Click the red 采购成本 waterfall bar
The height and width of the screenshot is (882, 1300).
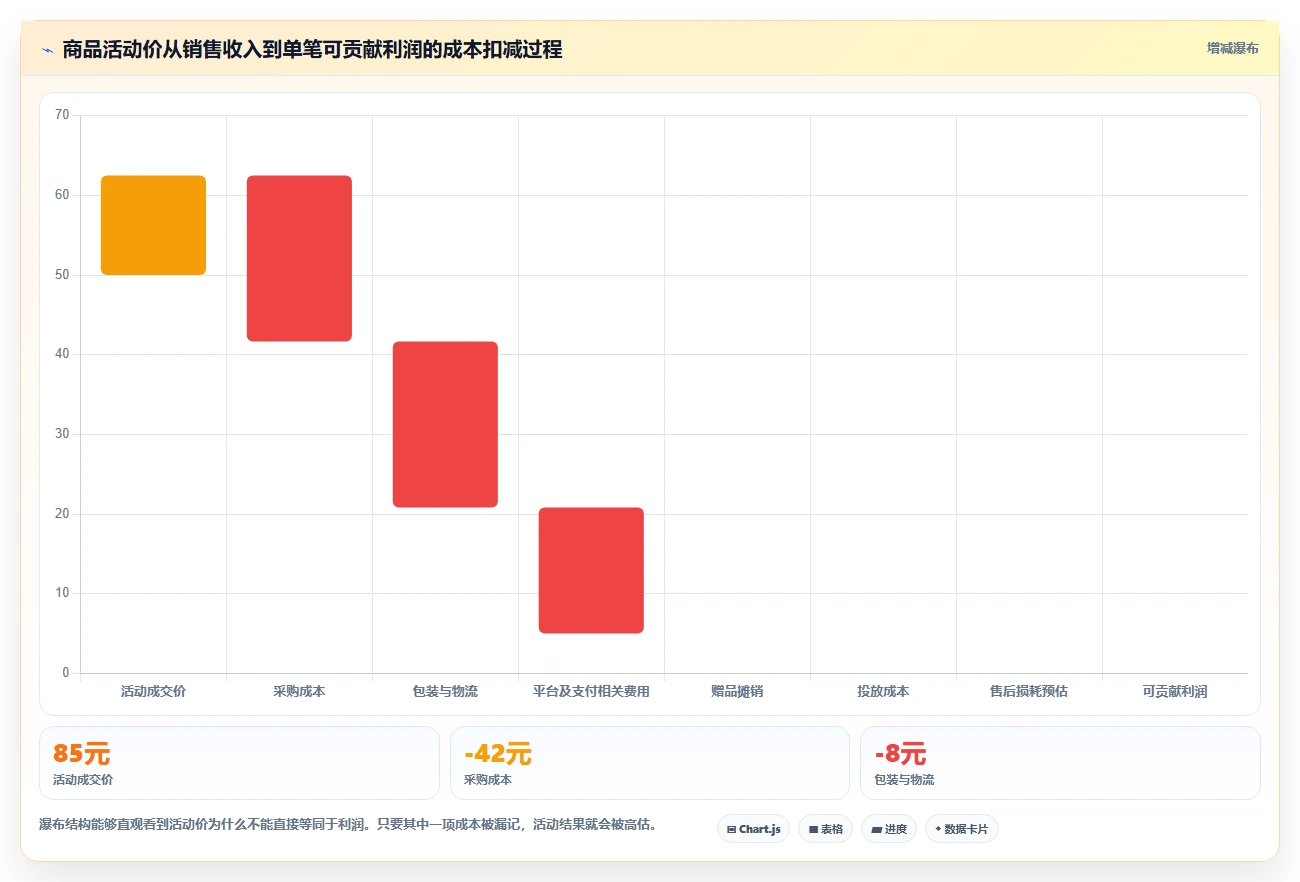click(299, 258)
